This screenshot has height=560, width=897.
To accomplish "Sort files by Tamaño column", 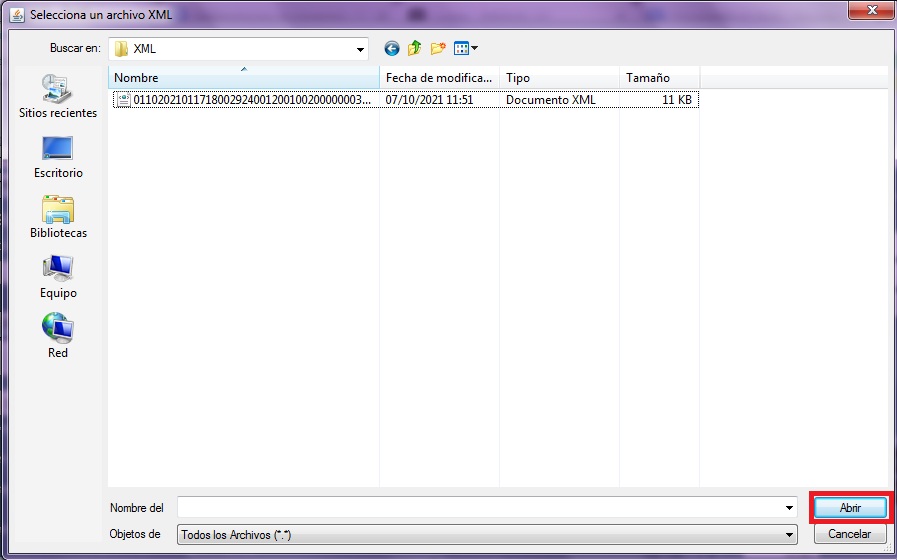I will (658, 78).
